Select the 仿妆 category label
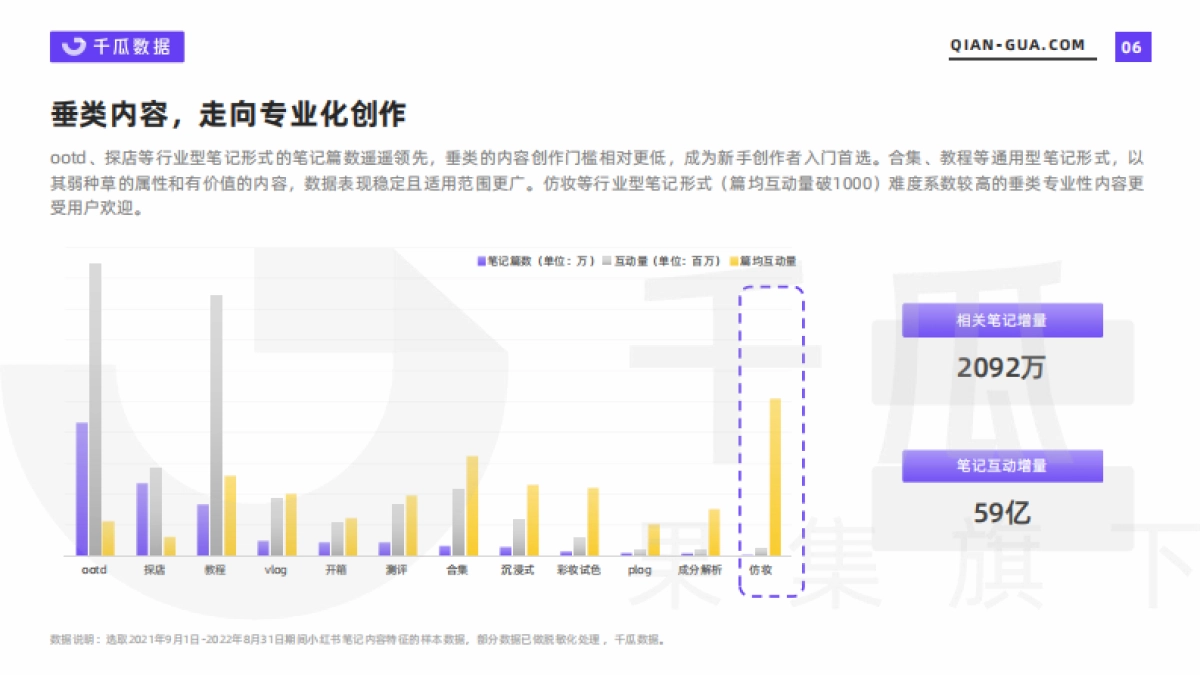1200x675 pixels. (x=761, y=566)
